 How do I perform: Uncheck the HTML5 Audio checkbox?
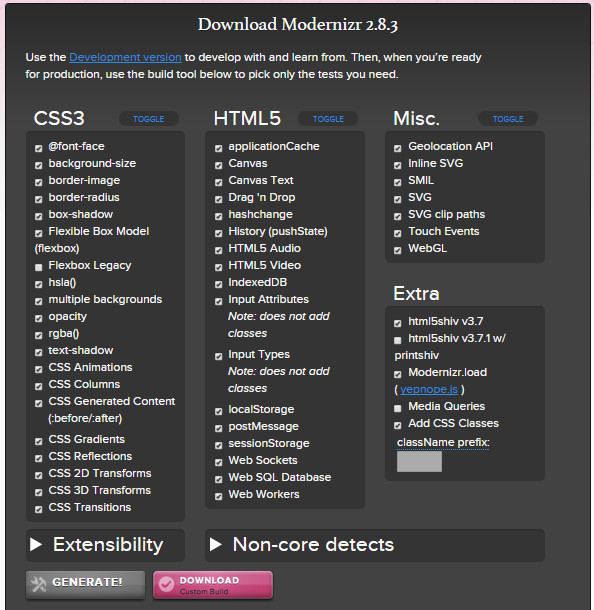pyautogui.click(x=219, y=250)
